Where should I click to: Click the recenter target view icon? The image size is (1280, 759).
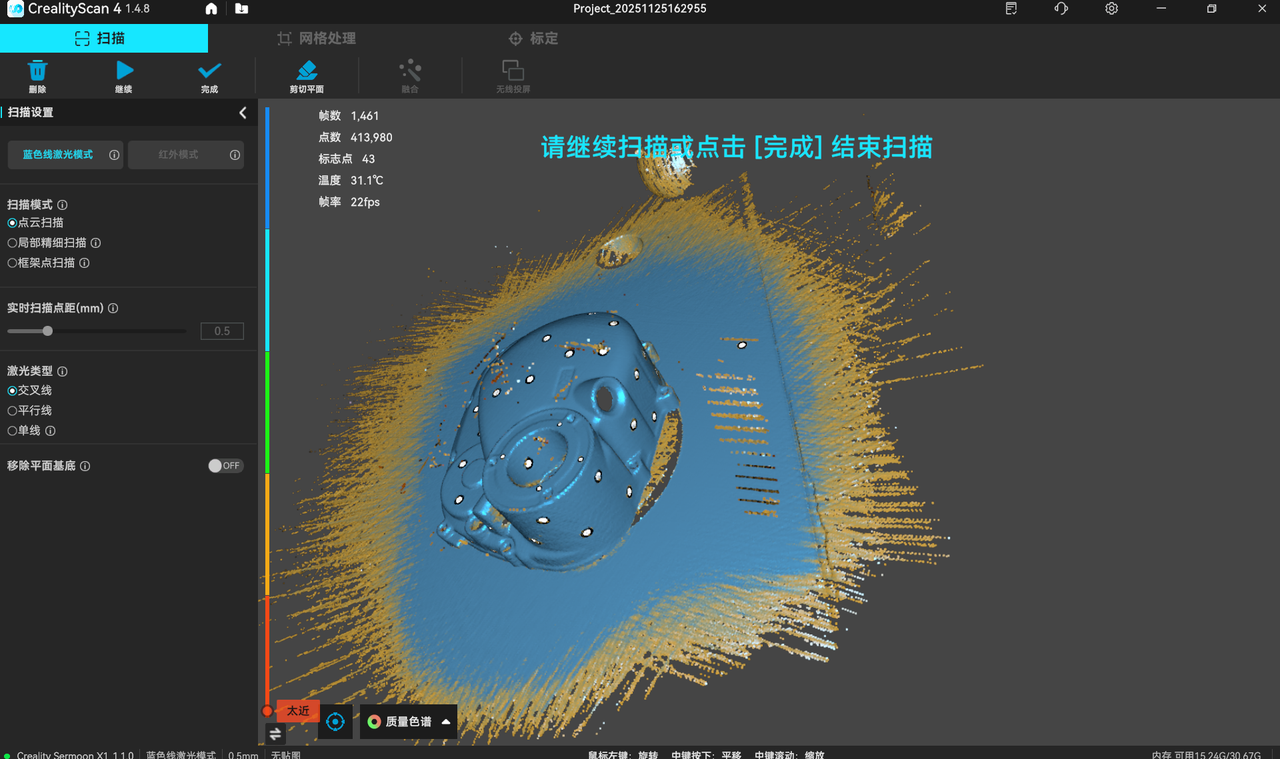(335, 721)
